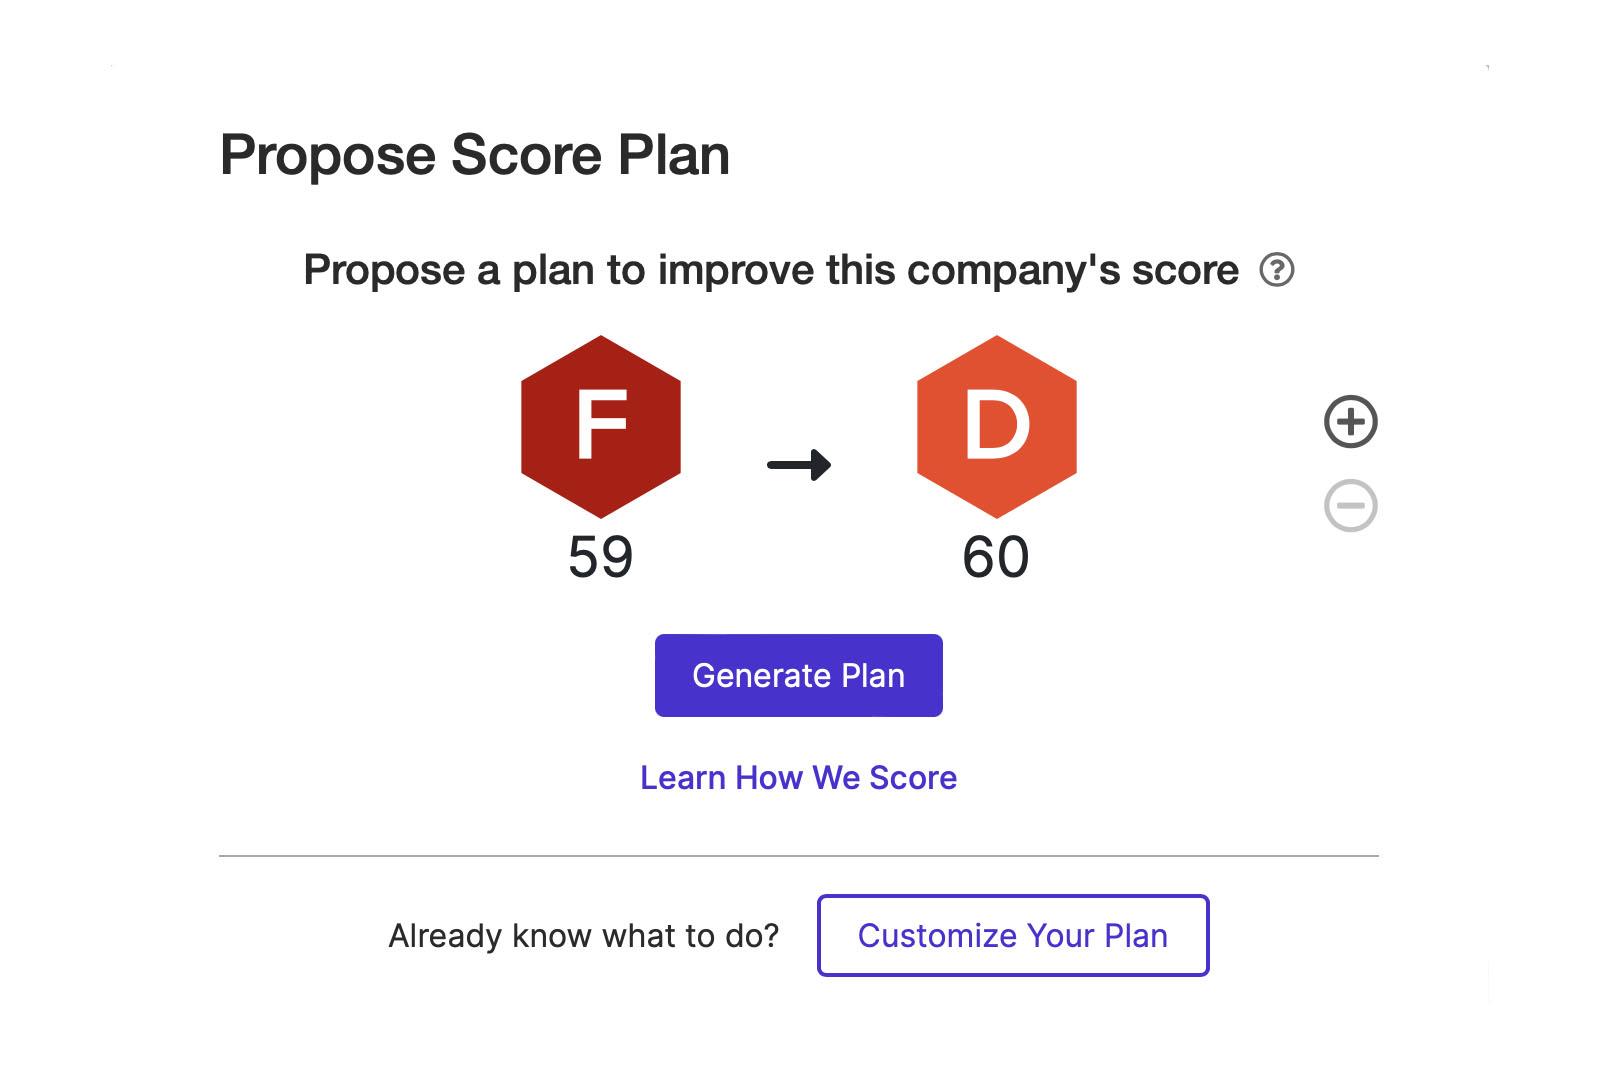1600x1067 pixels.
Task: Select the target score number 60
Action: click(x=996, y=557)
